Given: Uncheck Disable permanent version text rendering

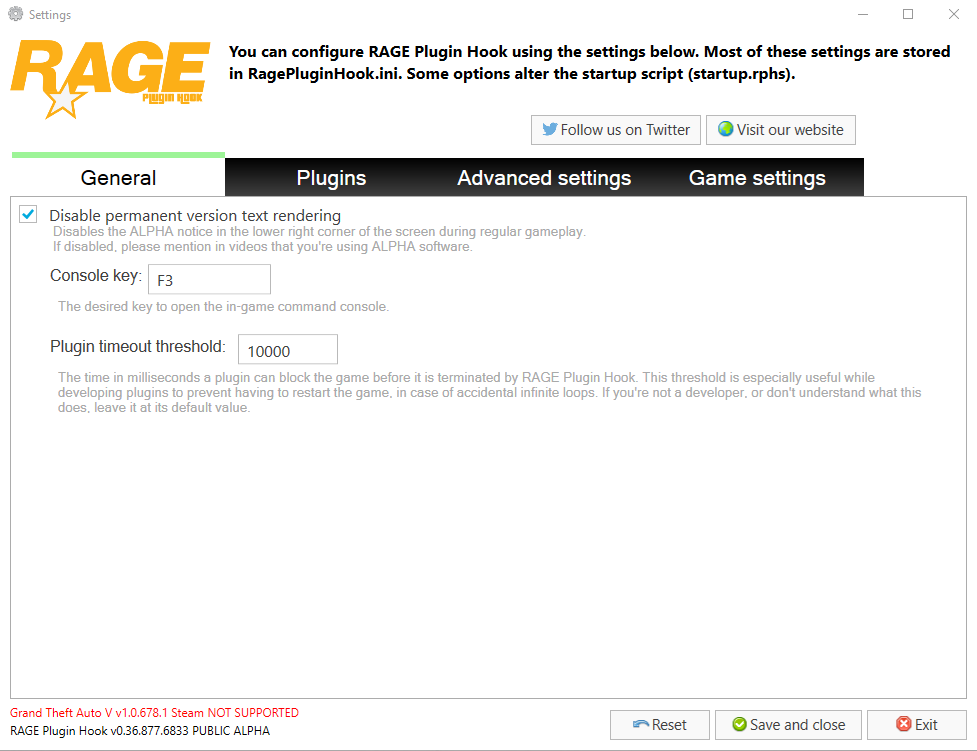Looking at the screenshot, I should pyautogui.click(x=28, y=214).
